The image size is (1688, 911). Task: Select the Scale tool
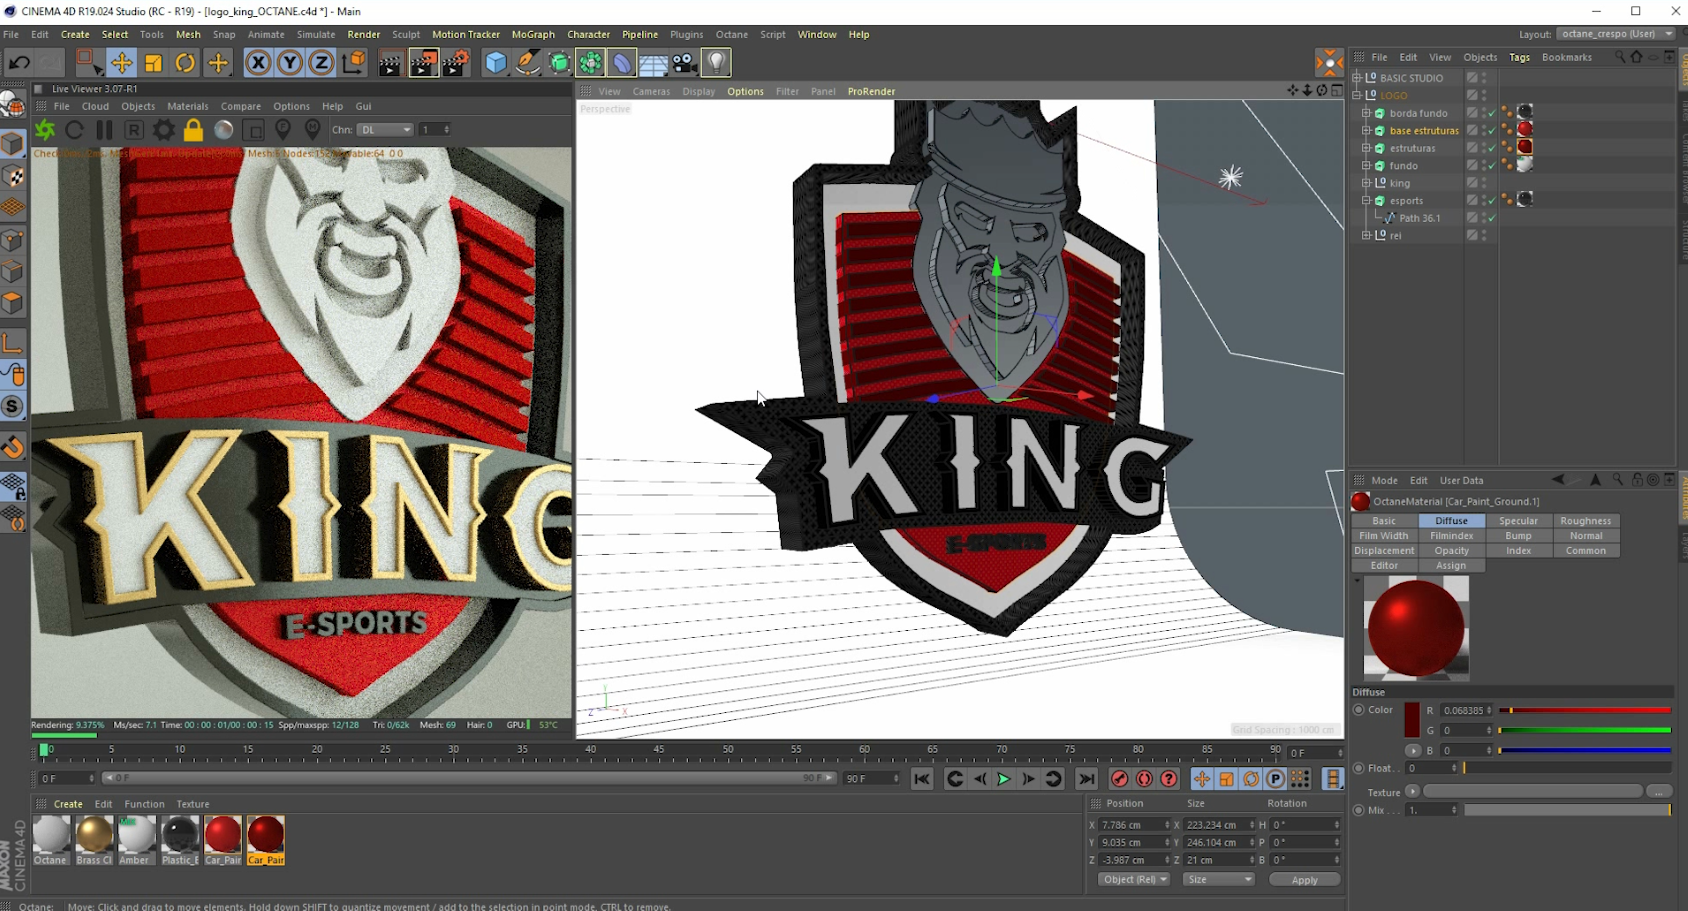click(154, 63)
